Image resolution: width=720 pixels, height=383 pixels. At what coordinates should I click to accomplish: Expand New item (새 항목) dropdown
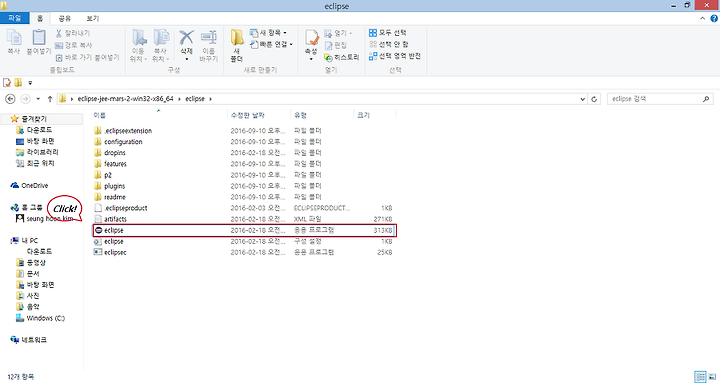268,33
